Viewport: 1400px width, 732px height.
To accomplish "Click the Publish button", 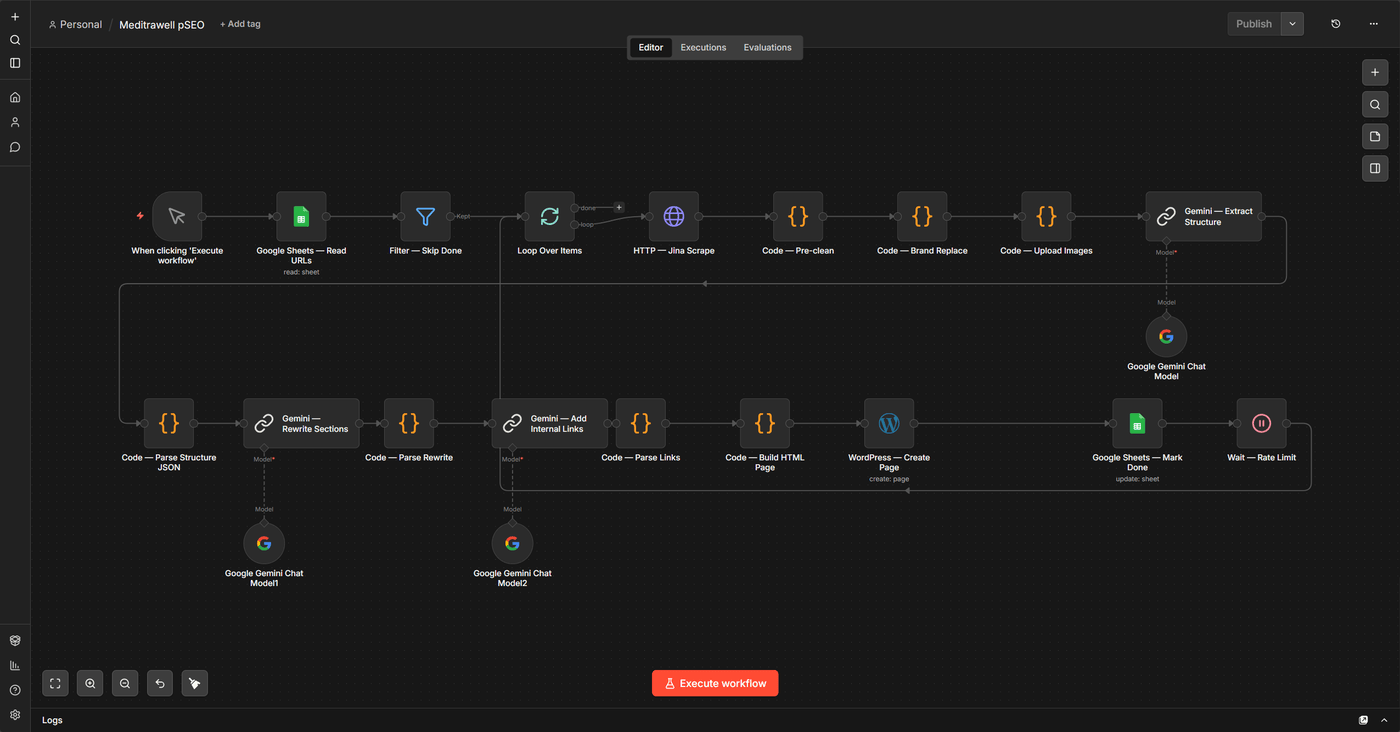I will point(1254,24).
